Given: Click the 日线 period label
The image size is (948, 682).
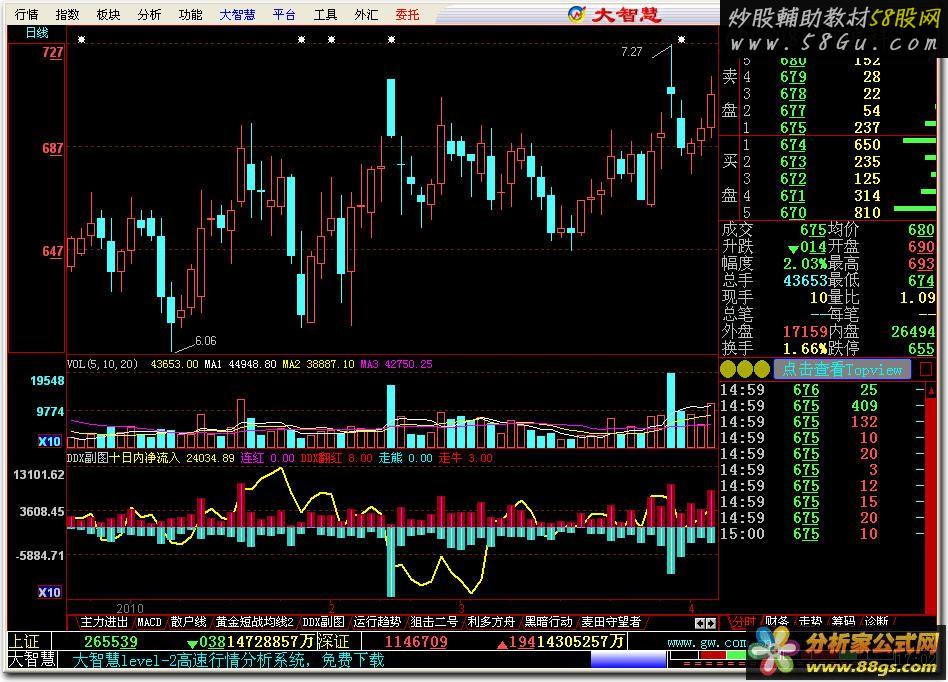Looking at the screenshot, I should [36, 33].
